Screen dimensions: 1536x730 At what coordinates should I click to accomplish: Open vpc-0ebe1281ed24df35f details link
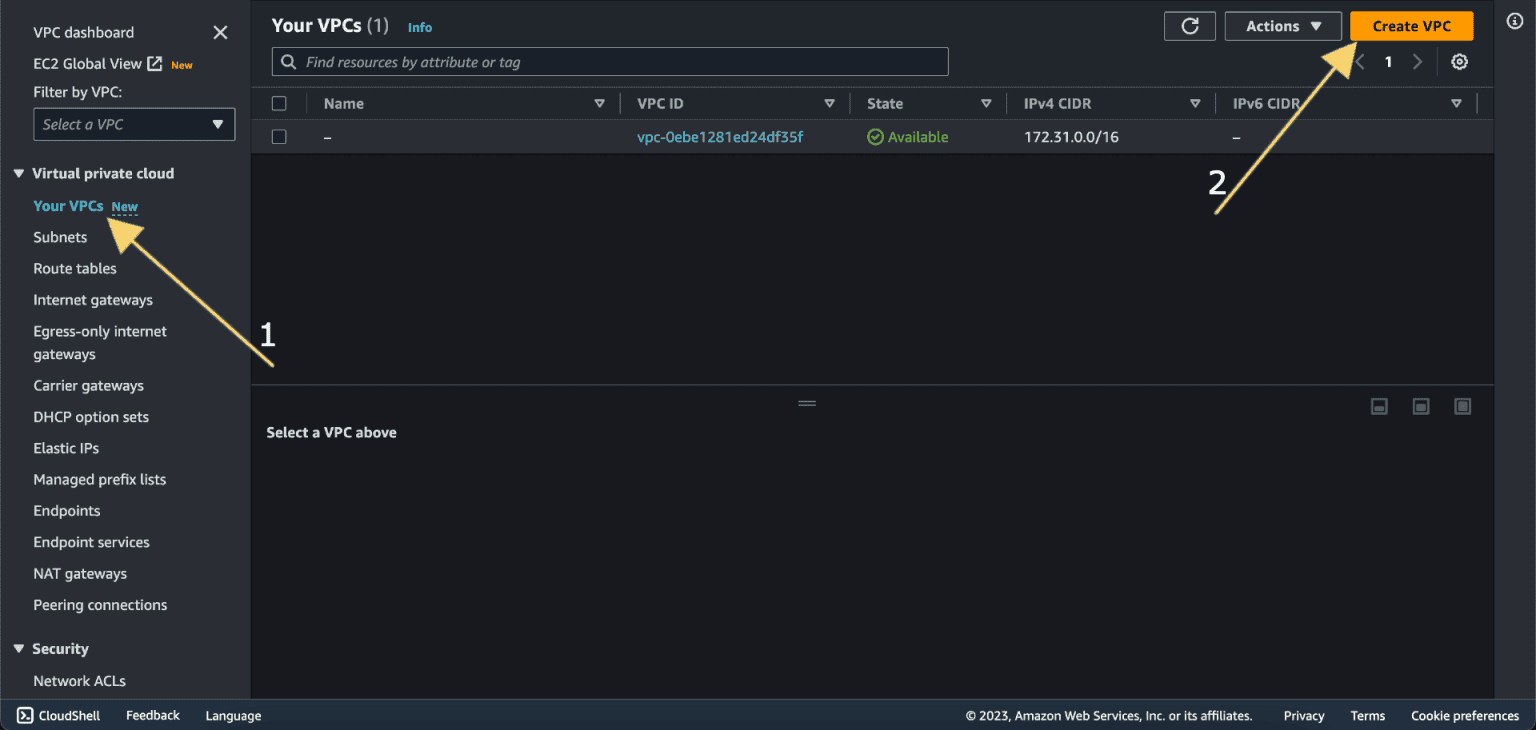click(720, 137)
